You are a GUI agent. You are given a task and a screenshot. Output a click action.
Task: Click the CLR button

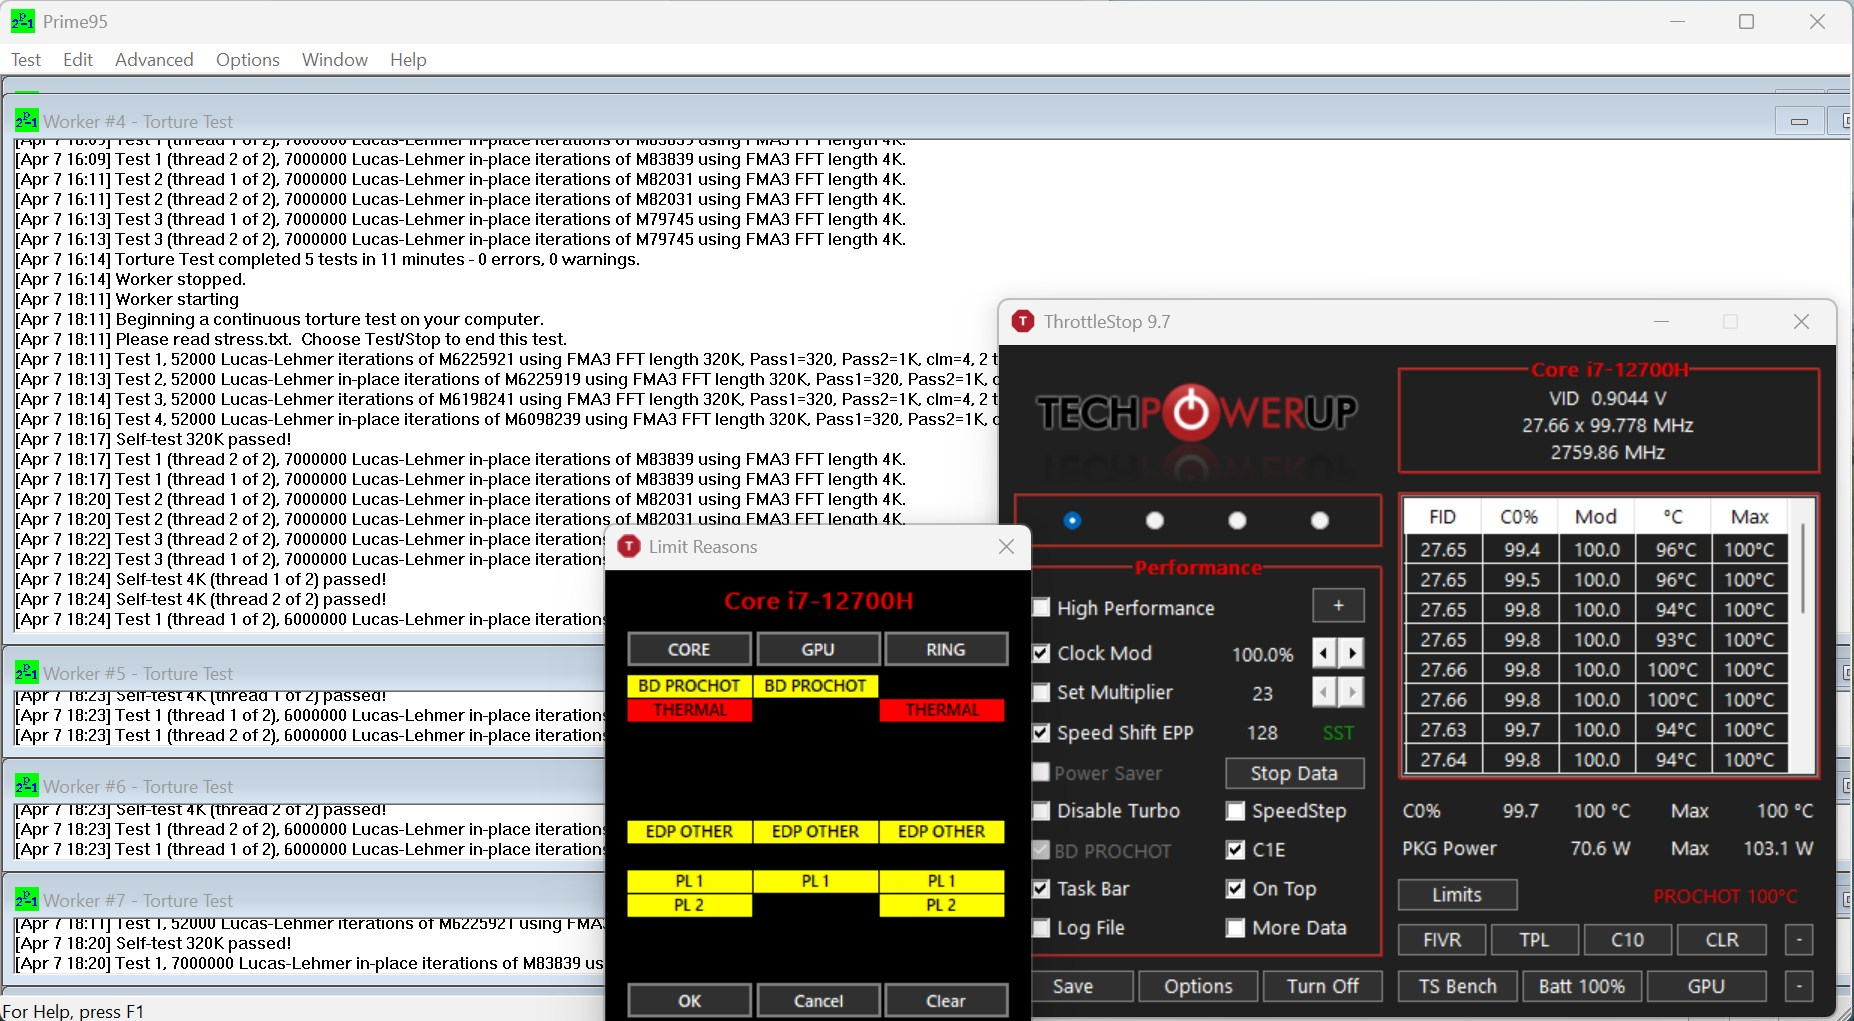tap(1722, 940)
